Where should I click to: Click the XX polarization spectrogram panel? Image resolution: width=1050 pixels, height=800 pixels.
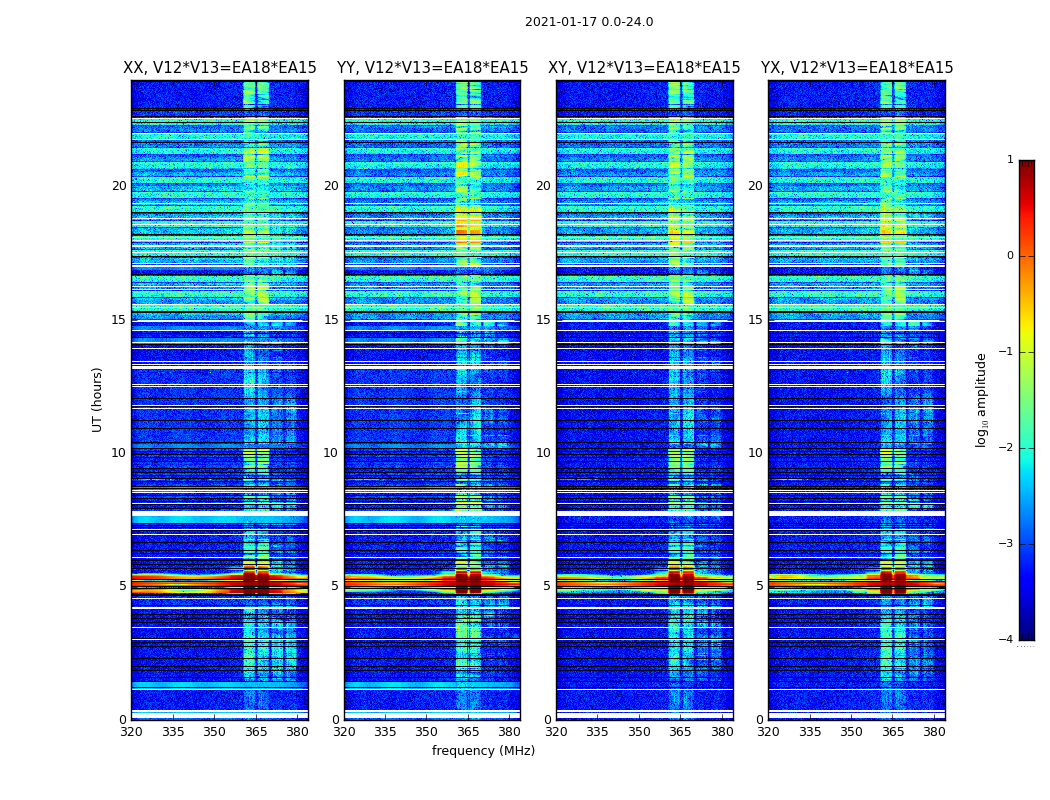tap(220, 400)
